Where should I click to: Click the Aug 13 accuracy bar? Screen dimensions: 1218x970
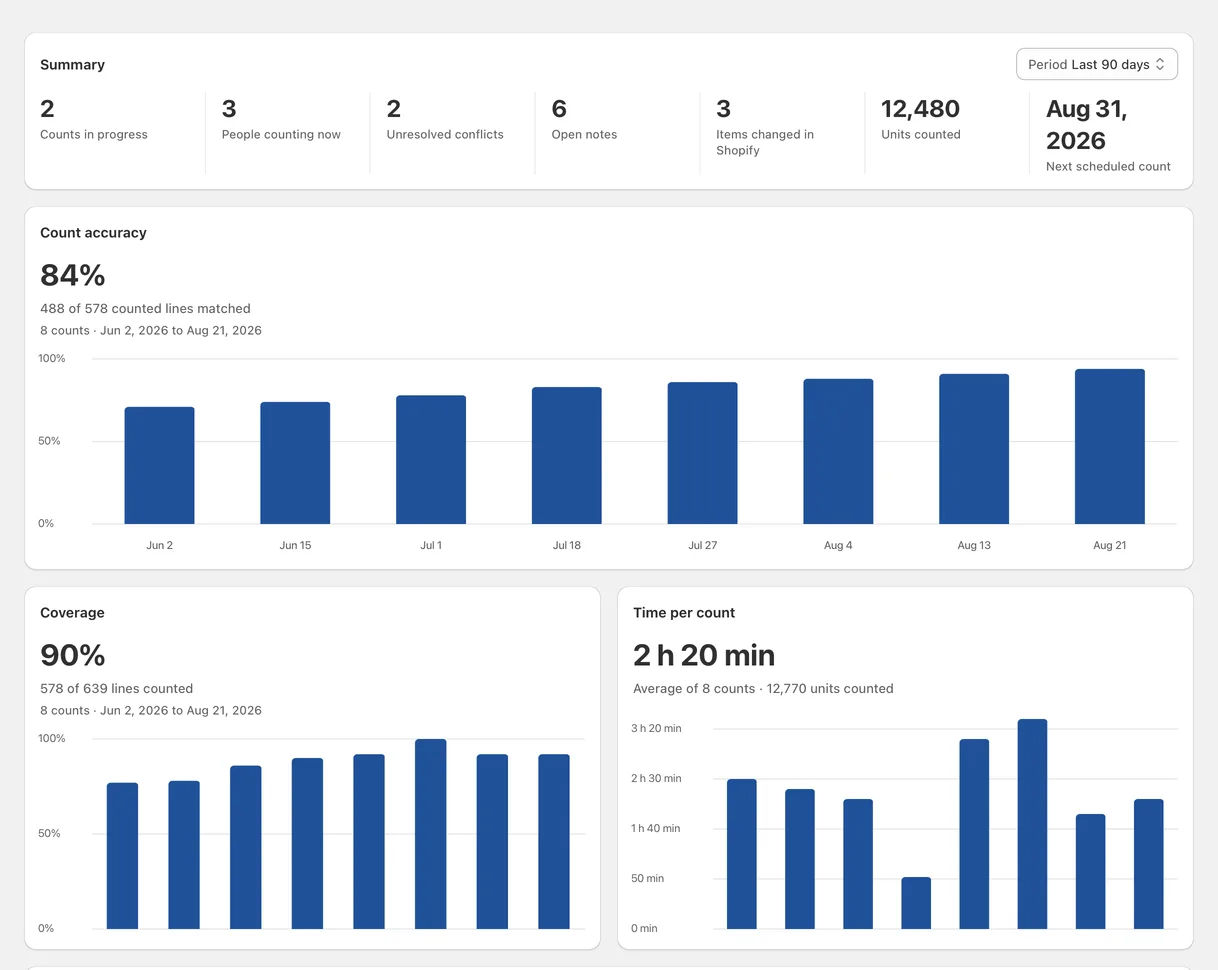[974, 449]
